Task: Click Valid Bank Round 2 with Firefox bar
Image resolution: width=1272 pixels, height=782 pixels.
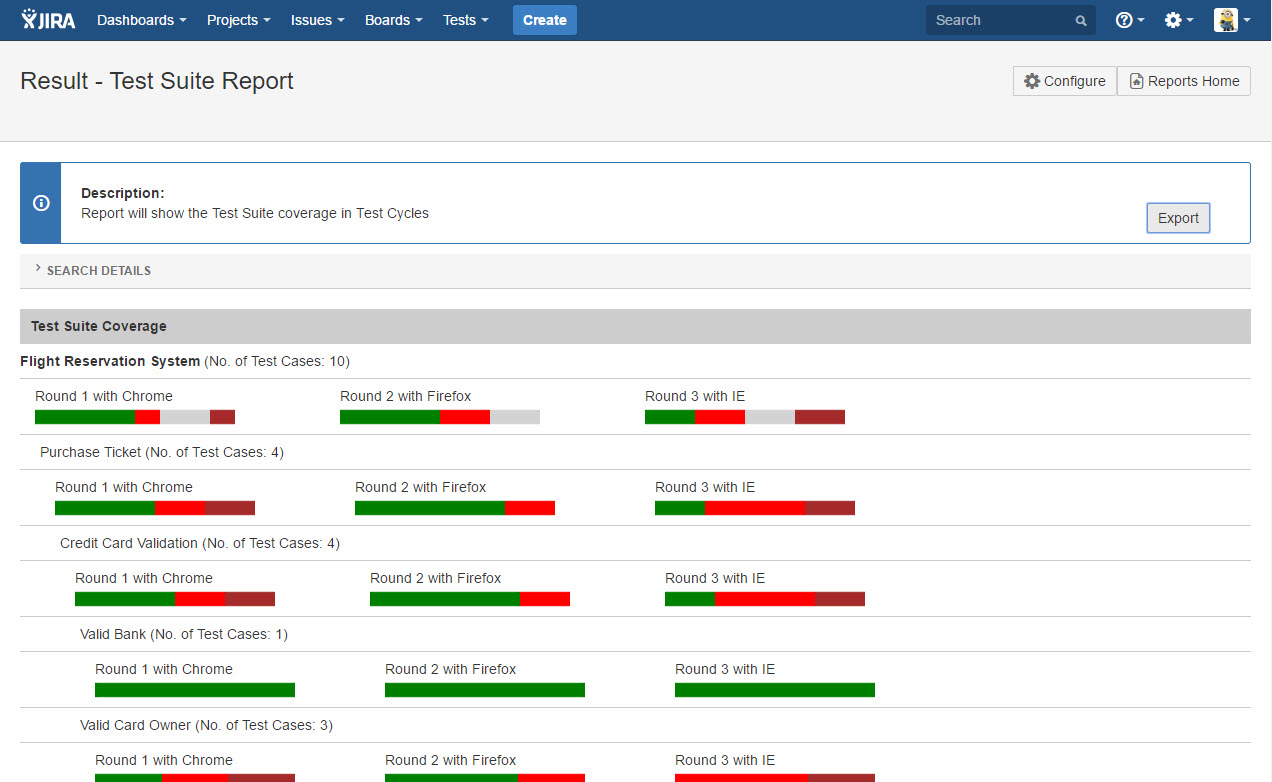Action: (485, 690)
